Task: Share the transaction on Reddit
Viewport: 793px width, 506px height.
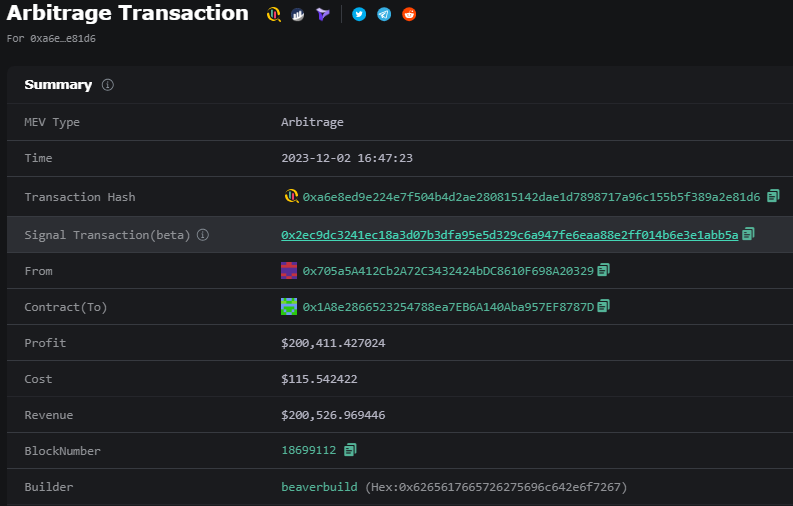Action: click(409, 14)
